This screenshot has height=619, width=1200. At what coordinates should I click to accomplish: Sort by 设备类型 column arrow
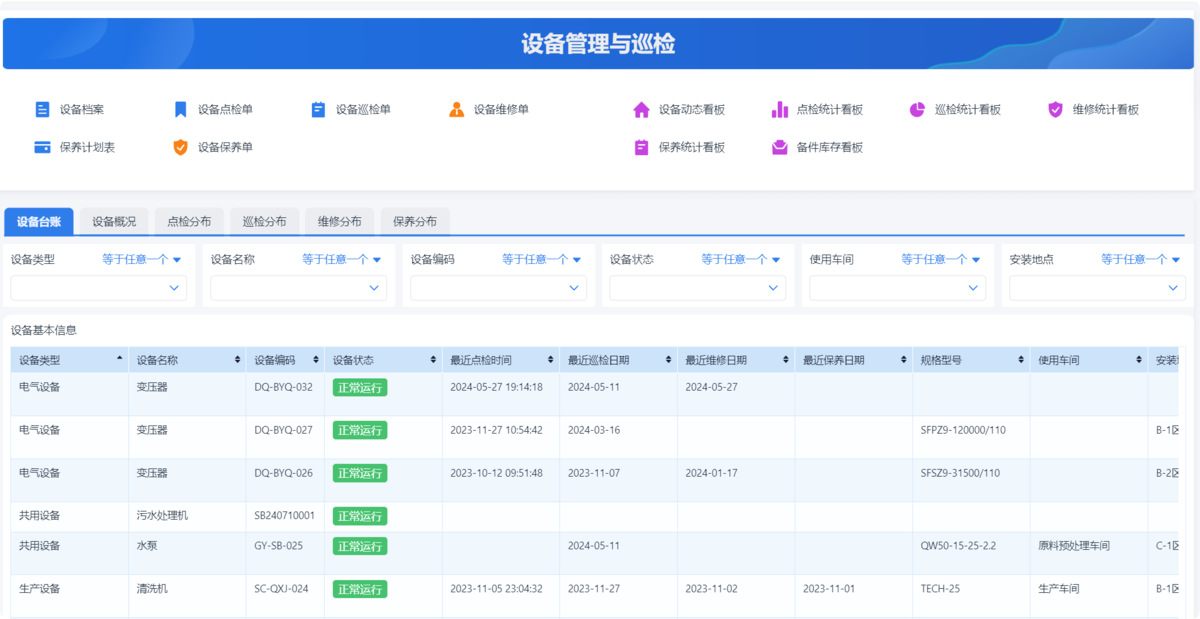click(x=120, y=358)
